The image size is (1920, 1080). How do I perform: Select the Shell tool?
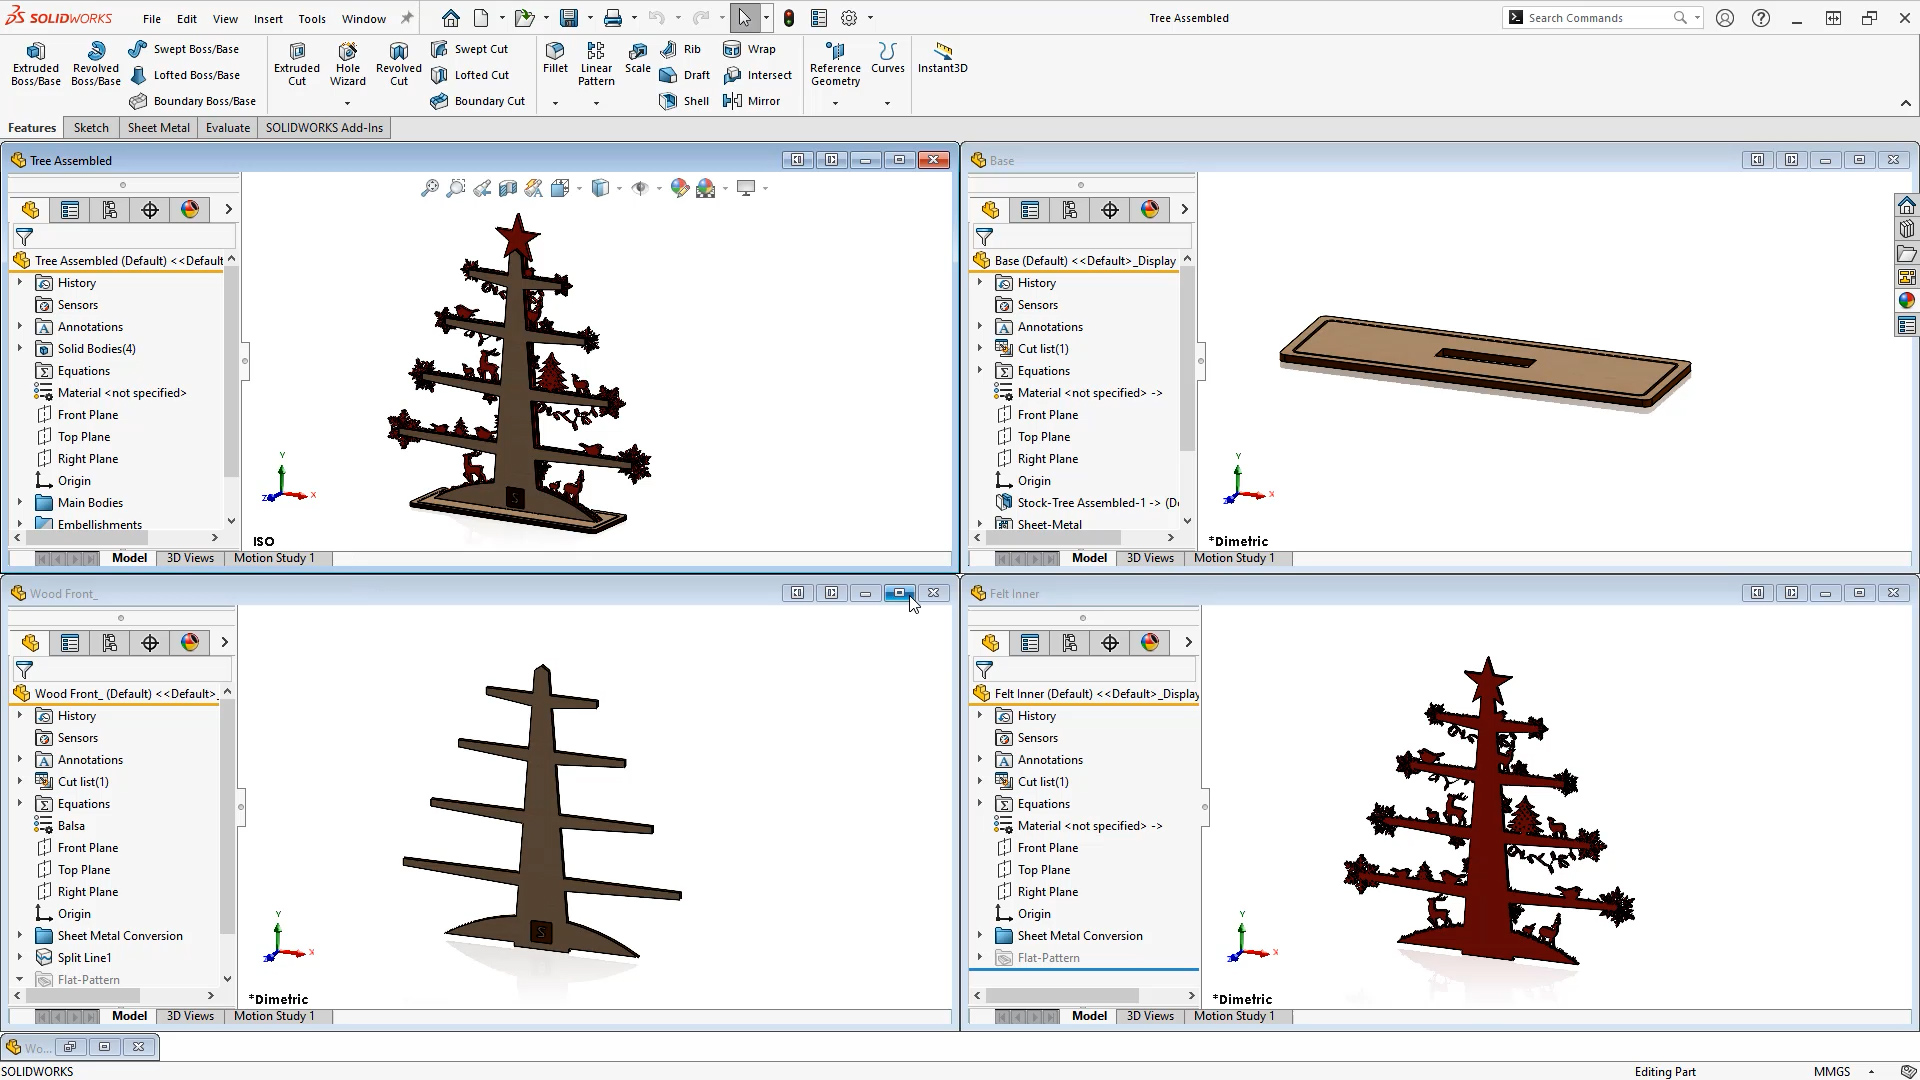pyautogui.click(x=684, y=100)
